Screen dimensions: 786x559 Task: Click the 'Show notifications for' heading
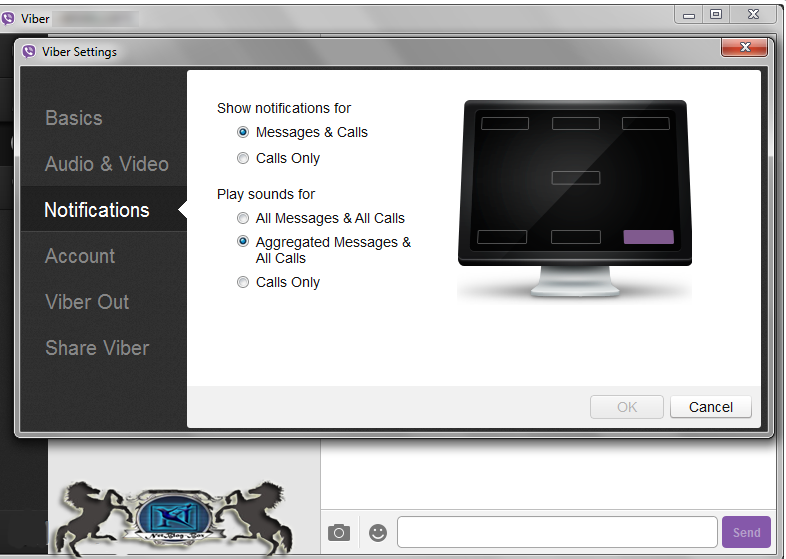point(284,108)
